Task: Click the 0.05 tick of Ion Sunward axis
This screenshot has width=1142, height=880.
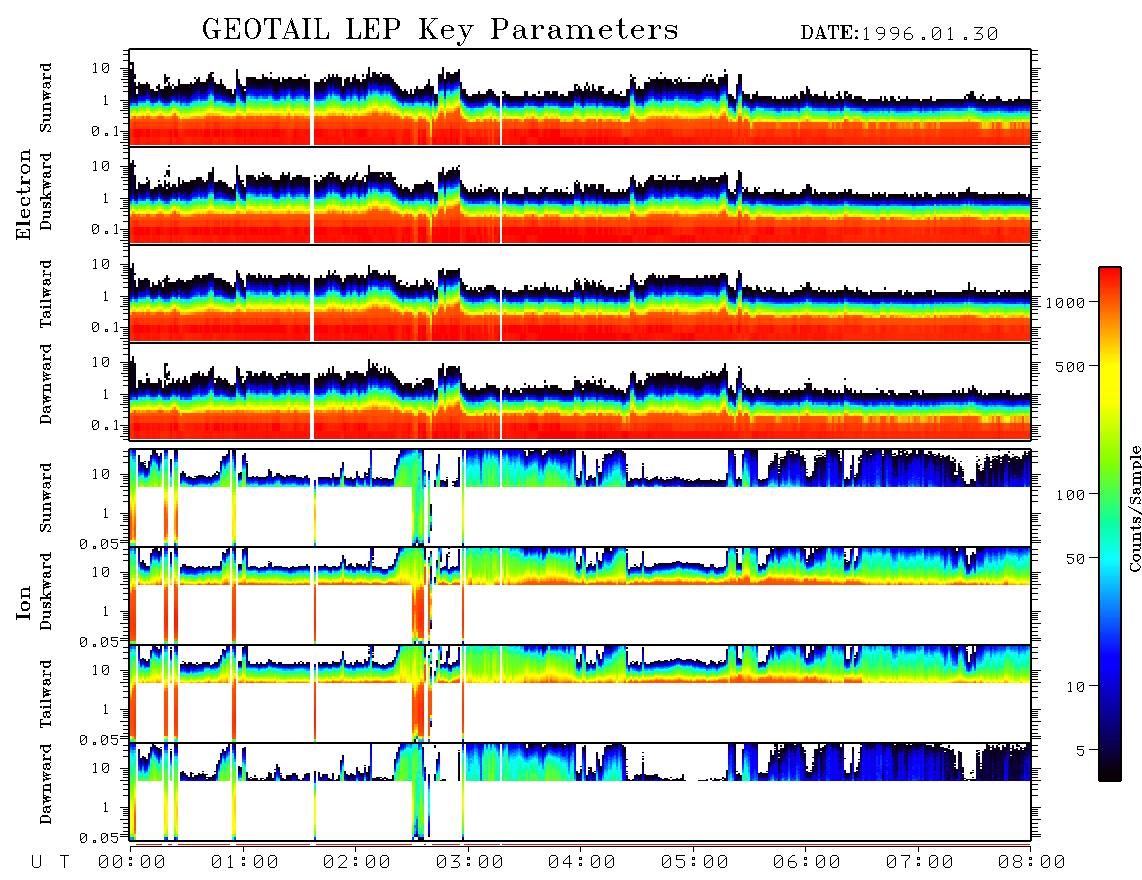Action: coord(99,543)
